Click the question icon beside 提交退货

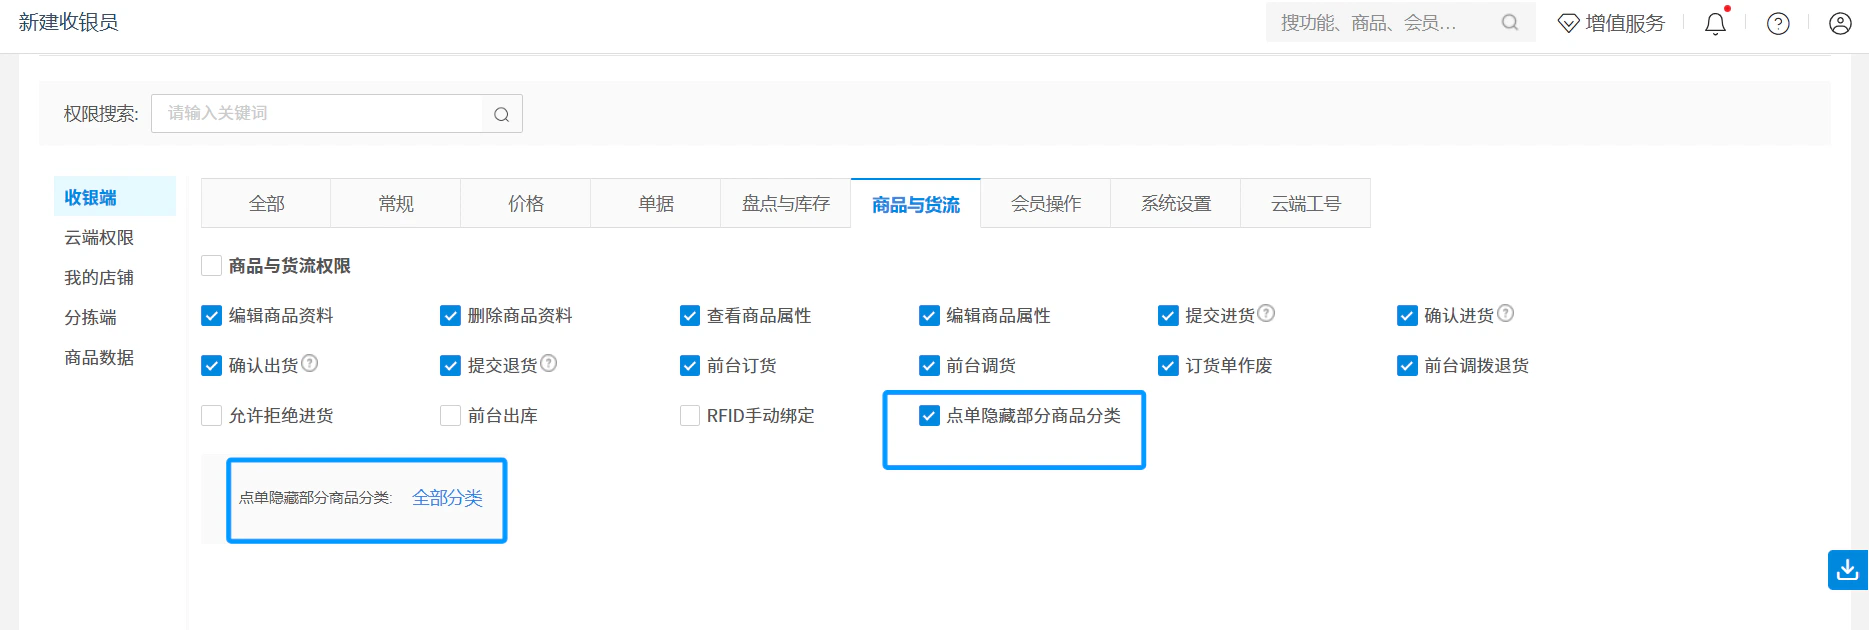click(549, 363)
